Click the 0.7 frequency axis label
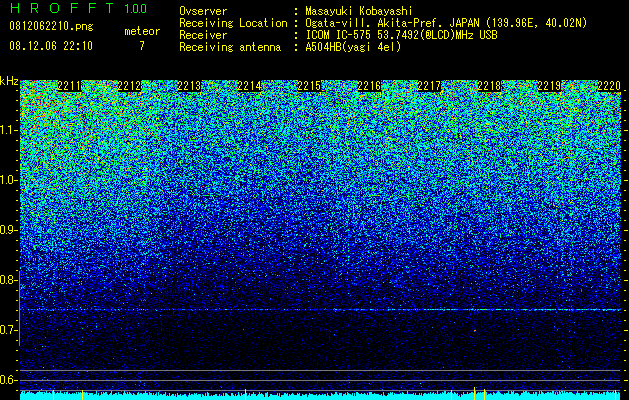This screenshot has height=400, width=629. pos(7,330)
